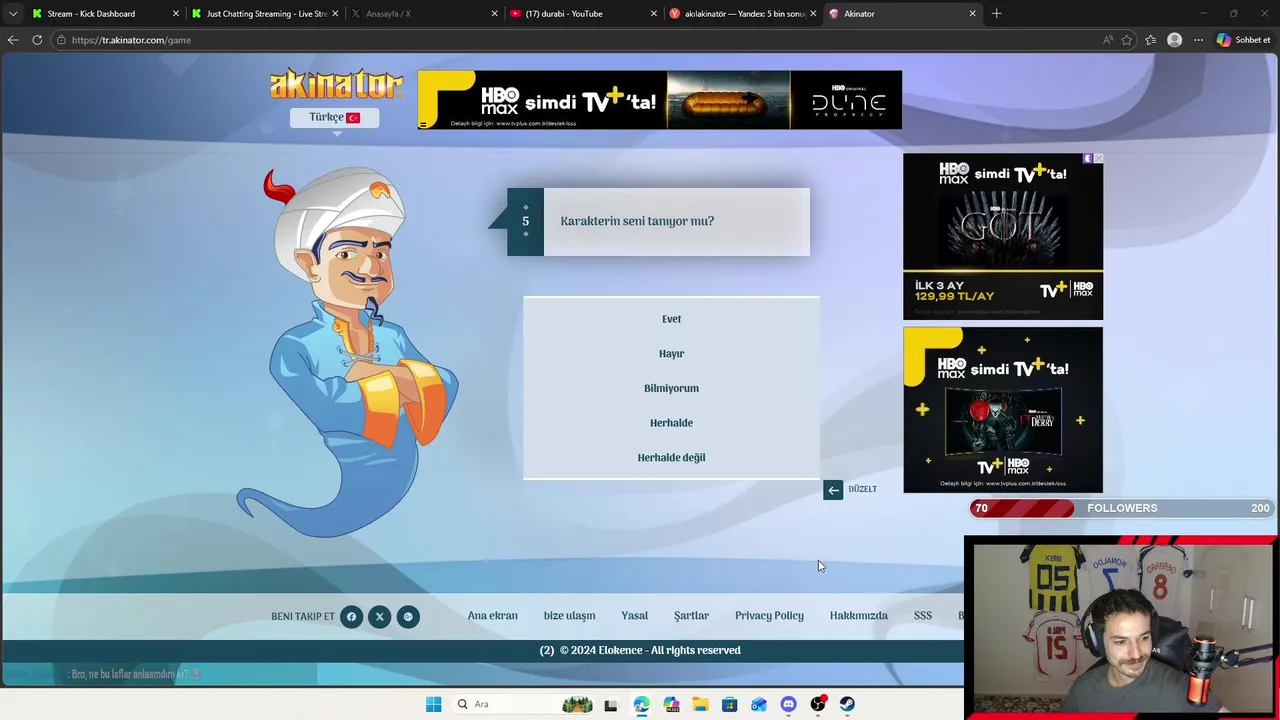
Task: Pick the Herhalde answer
Action: pos(671,423)
